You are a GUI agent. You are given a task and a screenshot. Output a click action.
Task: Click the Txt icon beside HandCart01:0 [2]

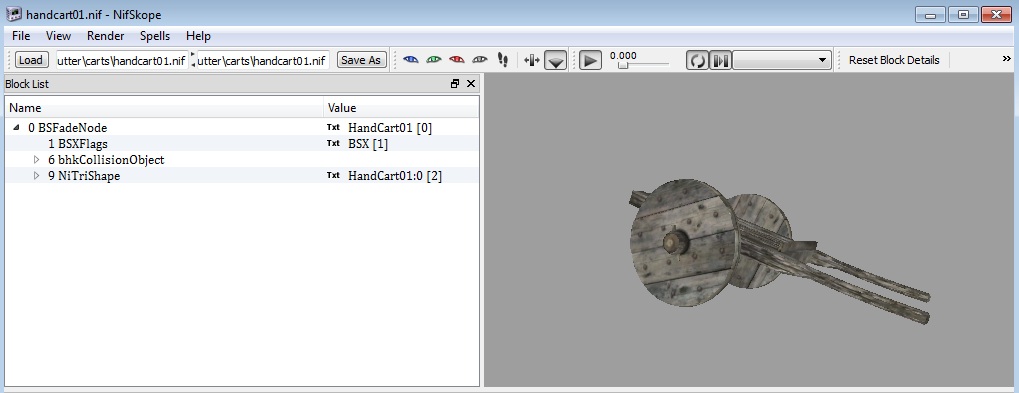[x=333, y=175]
